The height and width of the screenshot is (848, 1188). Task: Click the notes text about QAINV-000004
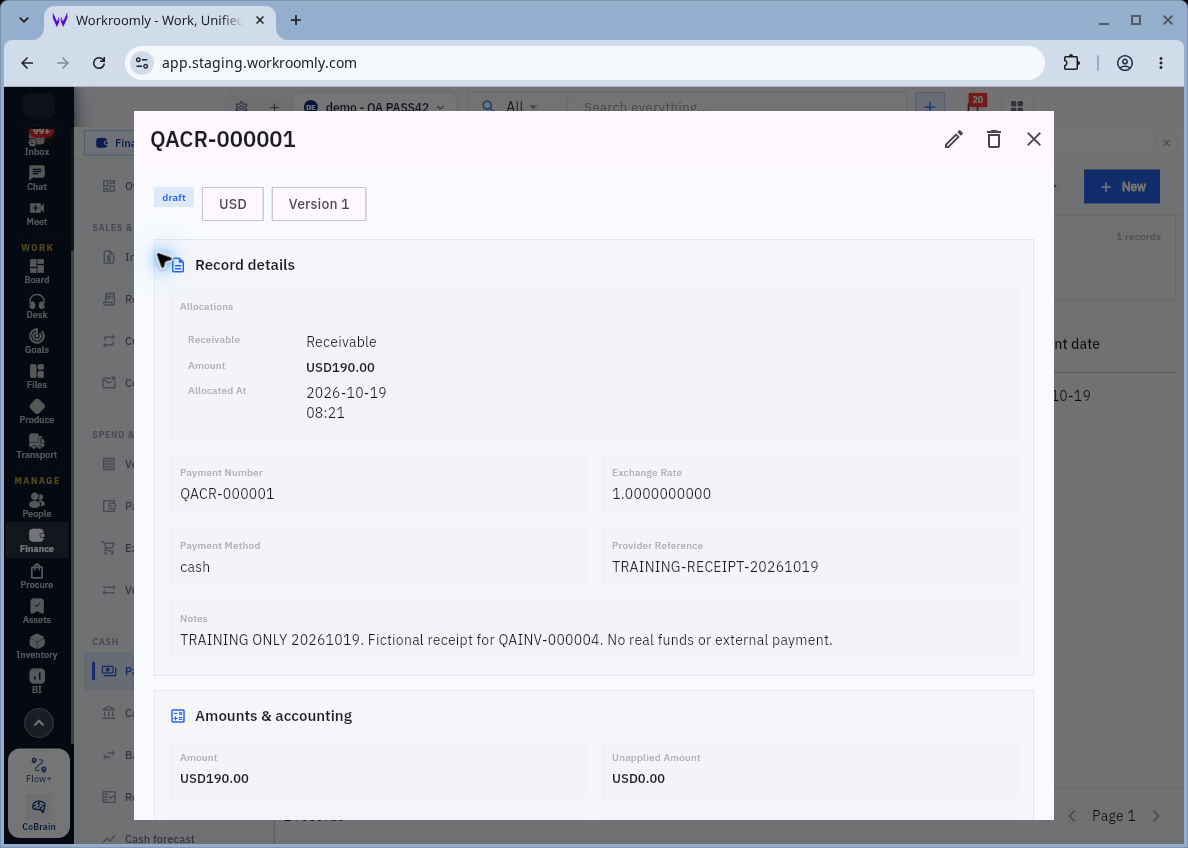point(506,640)
